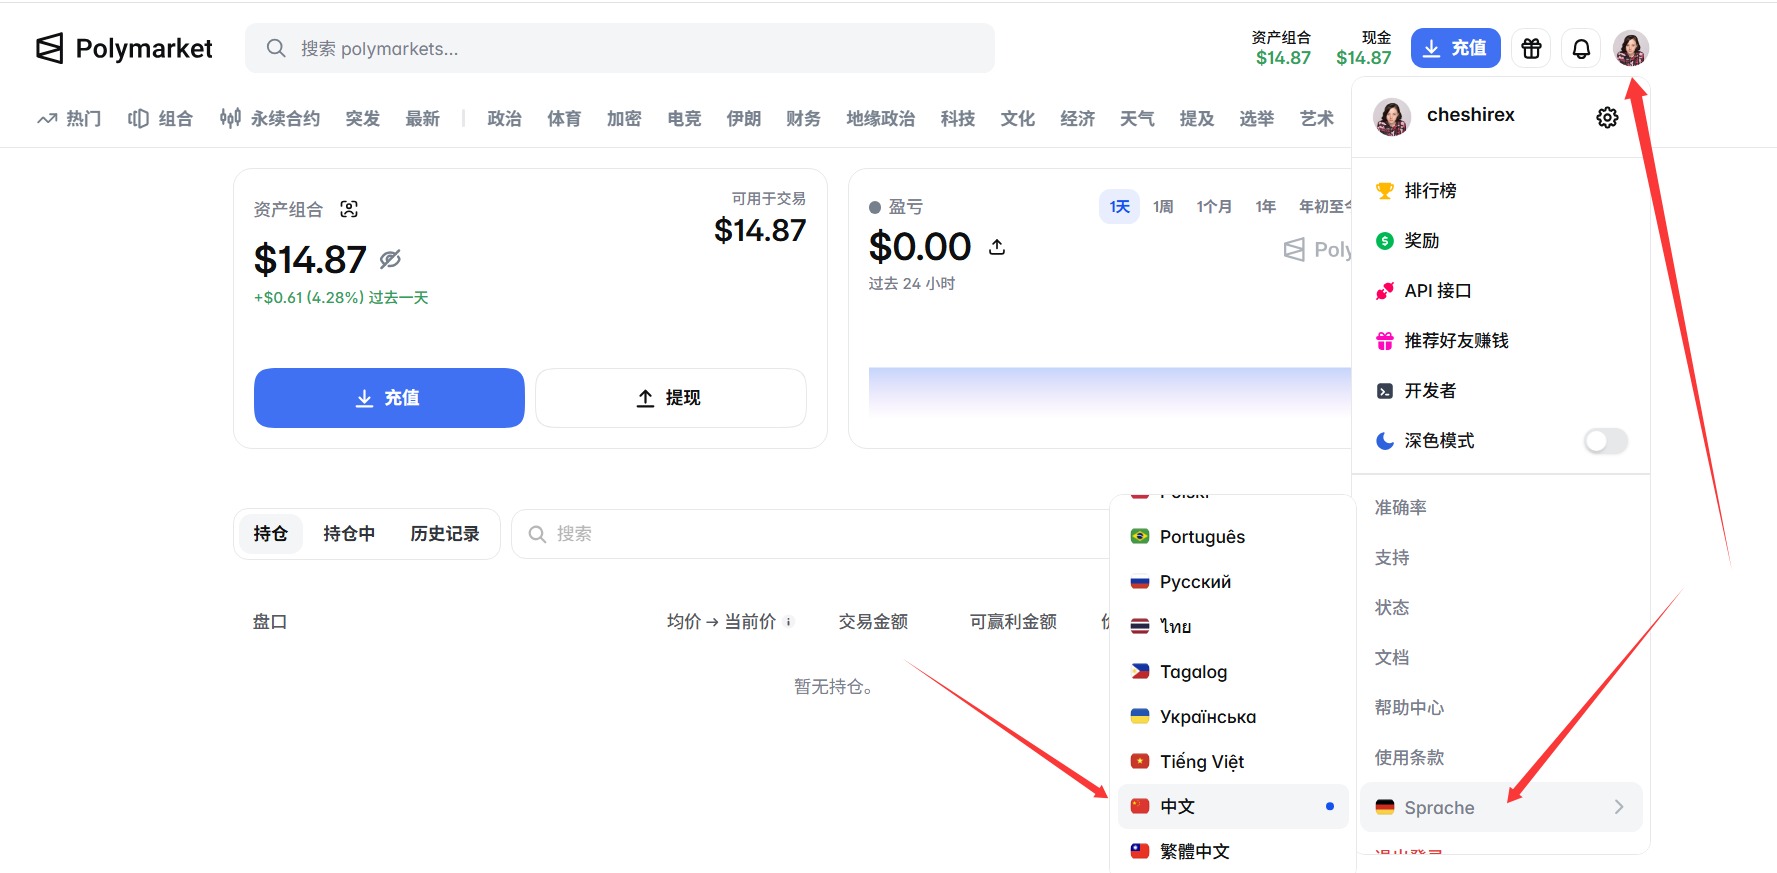1777x873 pixels.
Task: Open the 准确率 link
Action: pos(1400,507)
